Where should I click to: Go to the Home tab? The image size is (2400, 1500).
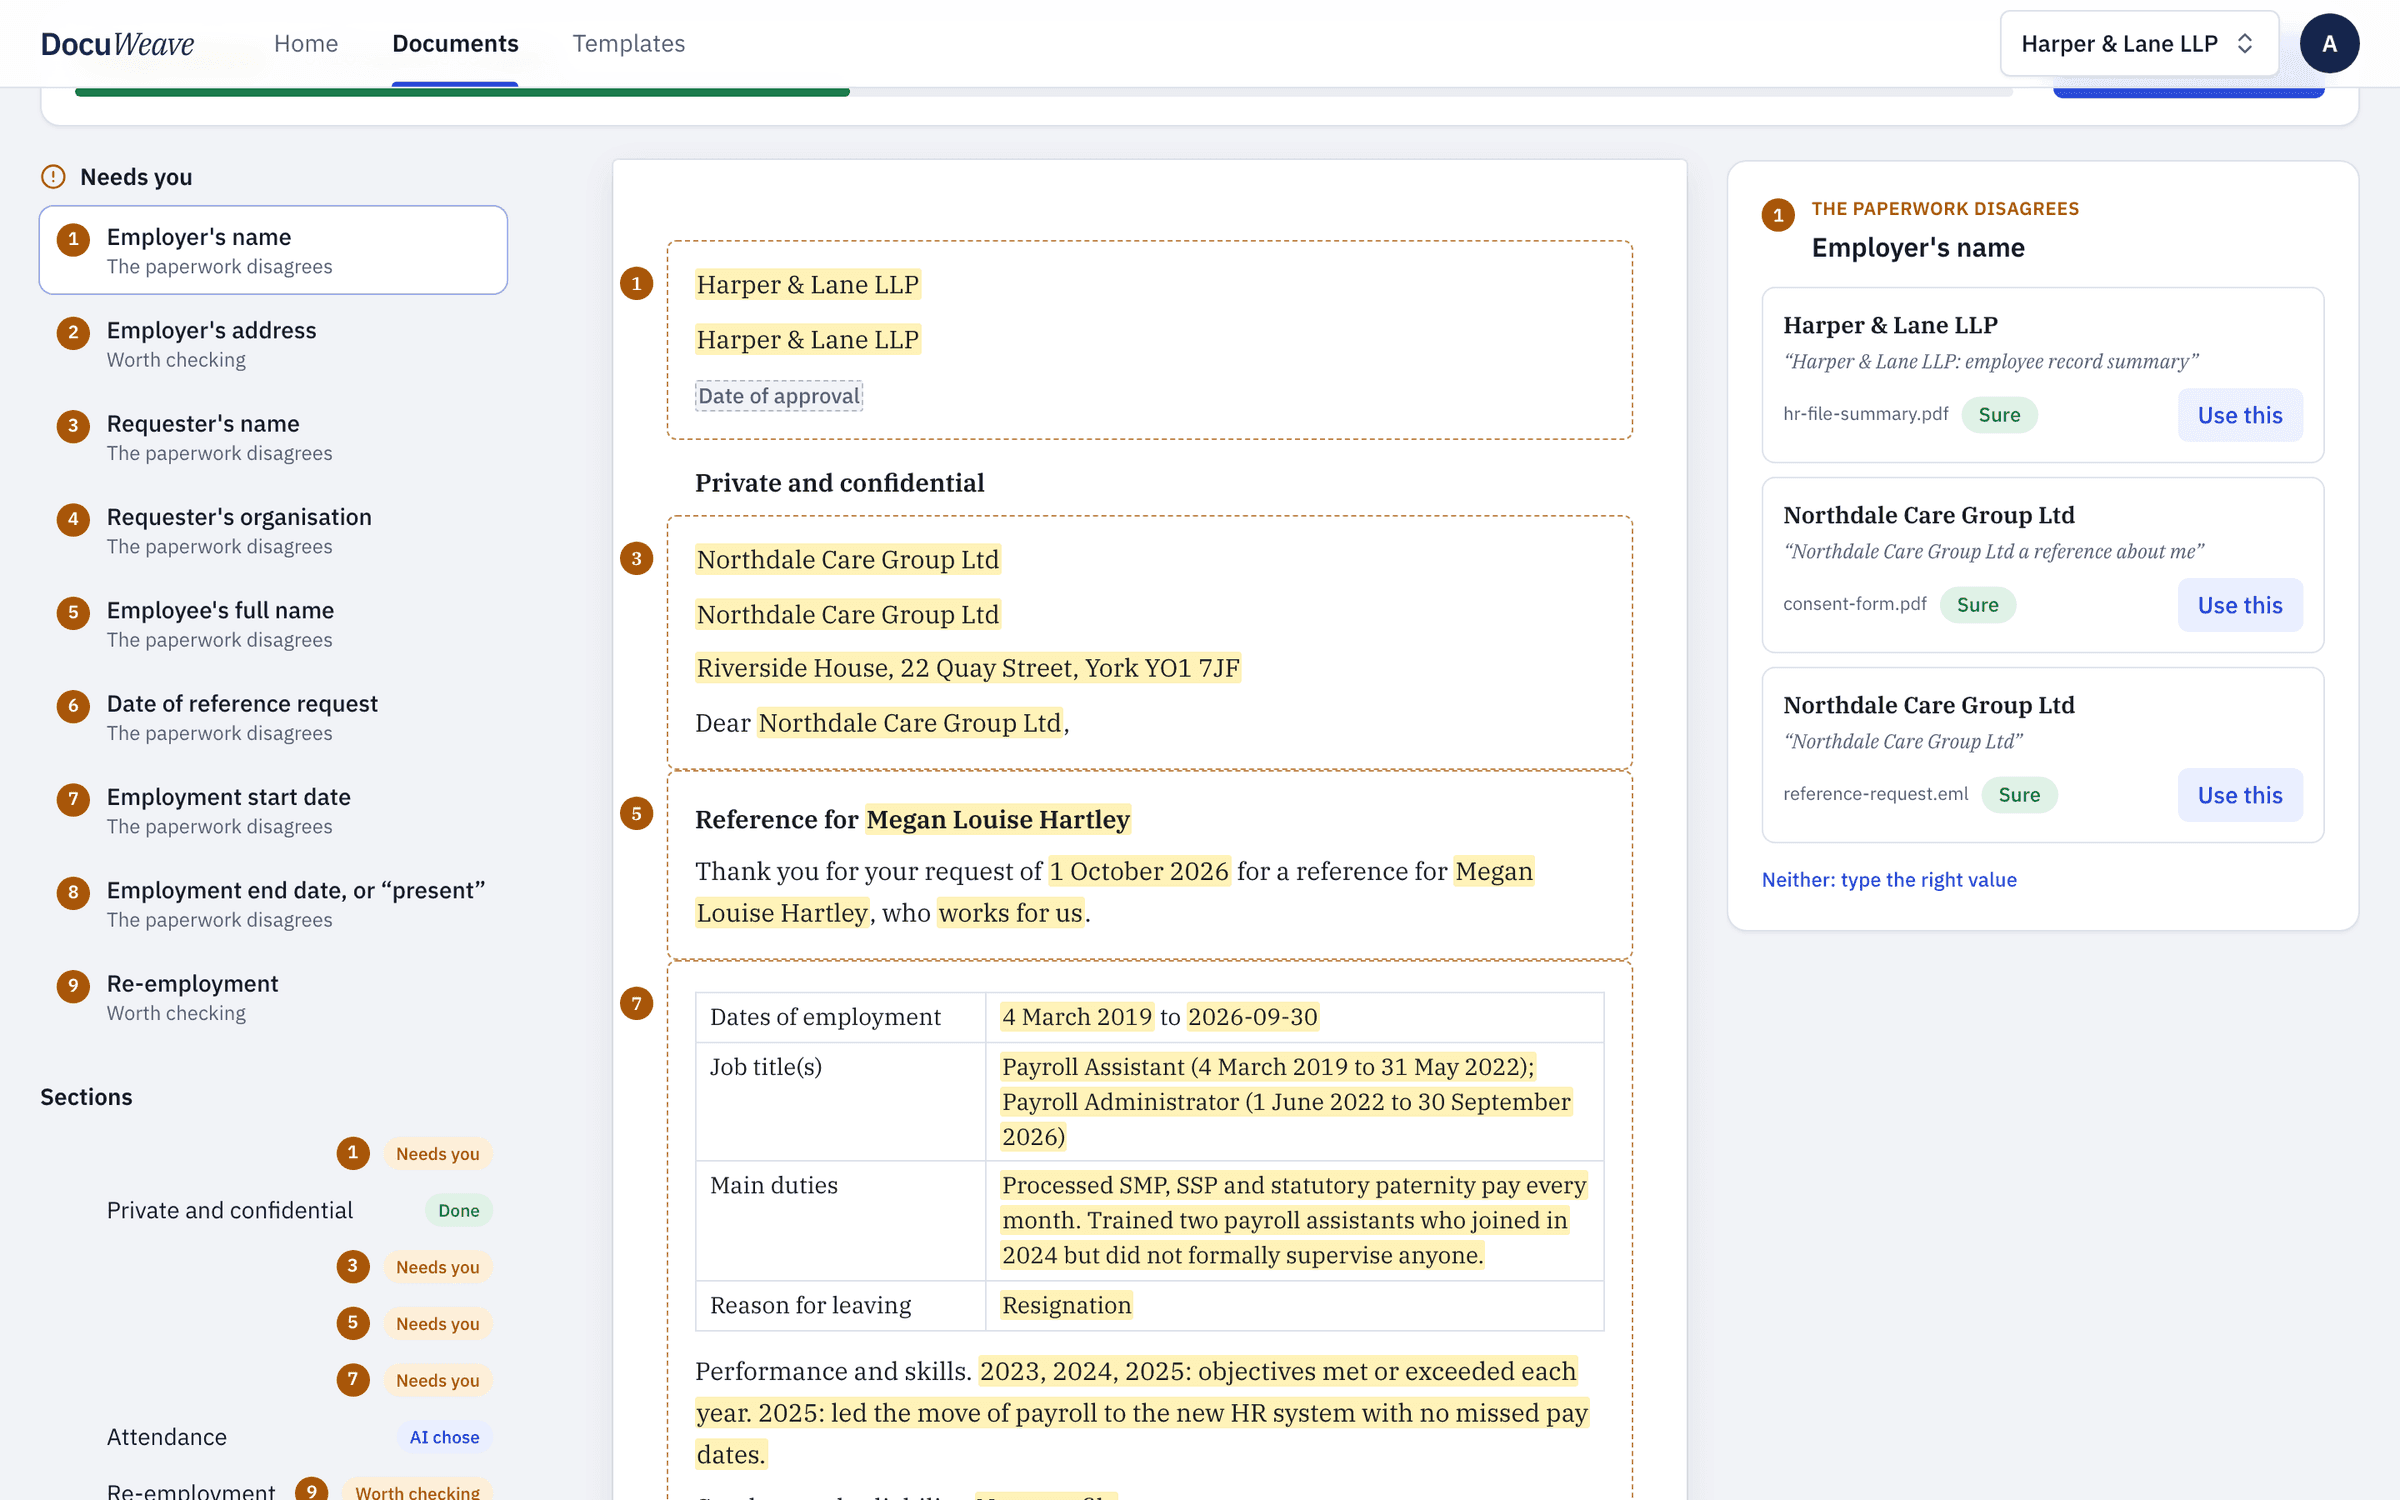(306, 43)
